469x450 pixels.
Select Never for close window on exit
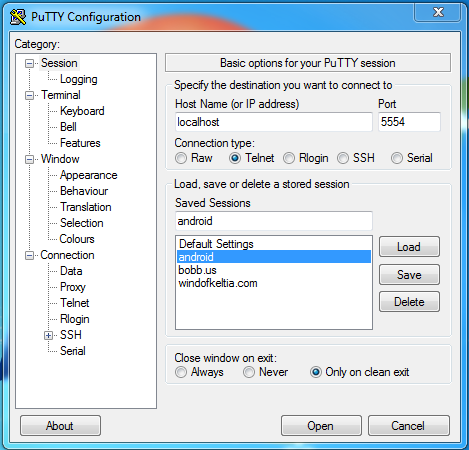point(249,372)
